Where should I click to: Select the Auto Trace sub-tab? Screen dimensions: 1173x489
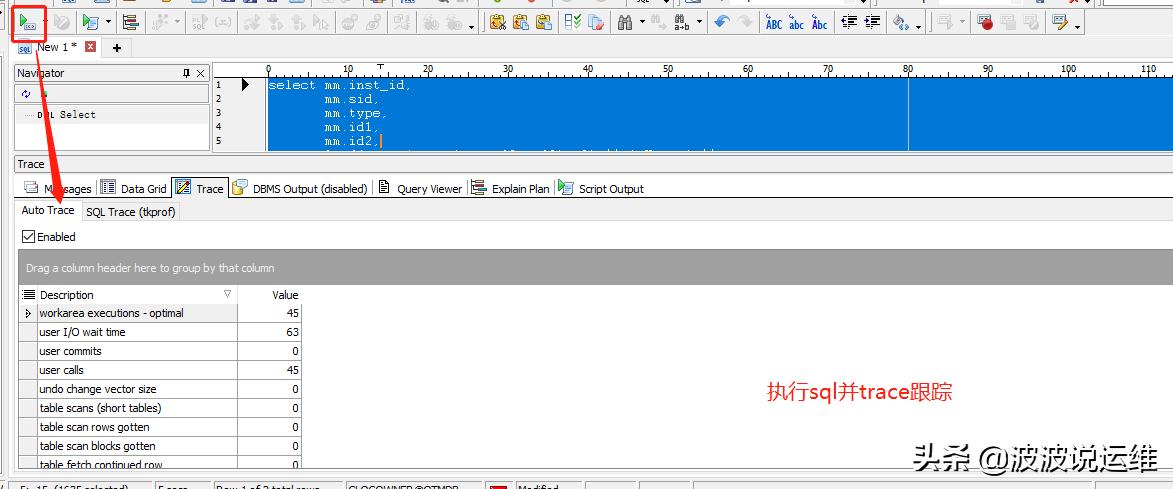click(x=48, y=210)
